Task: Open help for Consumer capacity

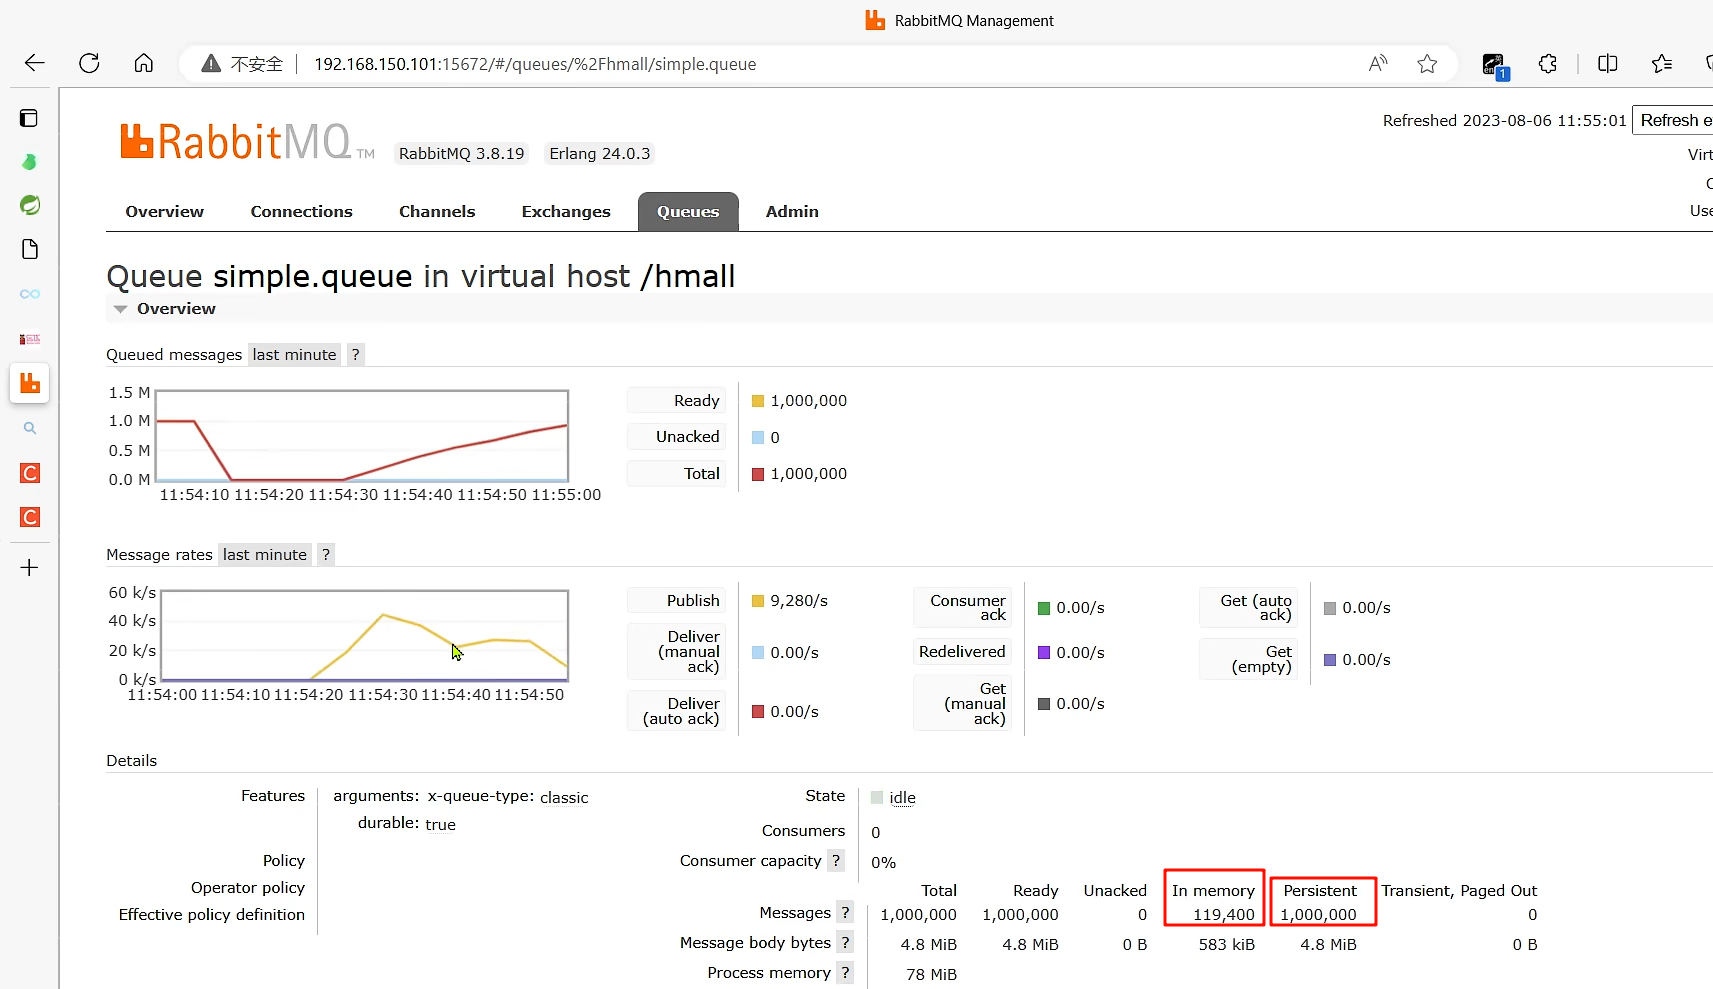Action: (x=836, y=860)
